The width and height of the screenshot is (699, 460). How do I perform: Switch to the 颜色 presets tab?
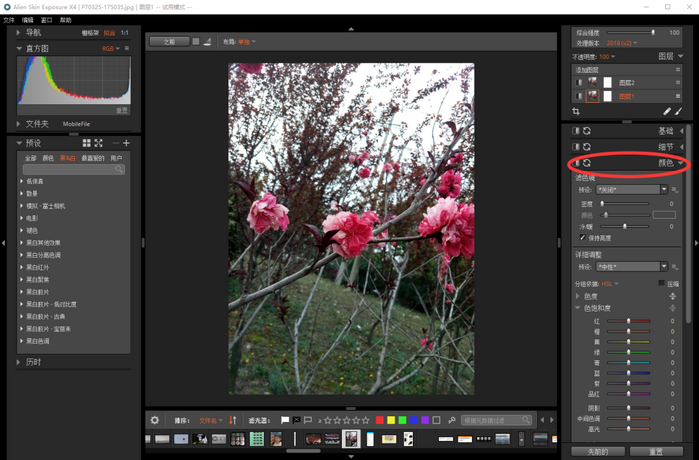(x=48, y=158)
